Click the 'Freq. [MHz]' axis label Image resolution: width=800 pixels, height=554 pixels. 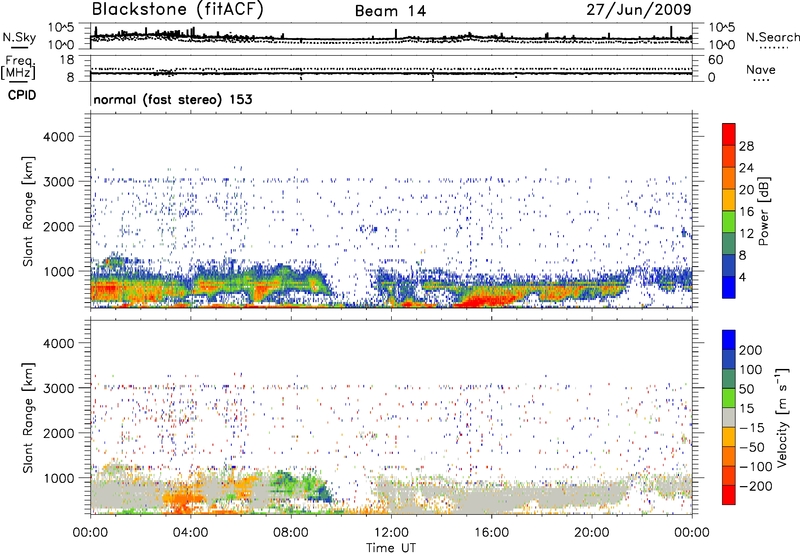tap(18, 67)
